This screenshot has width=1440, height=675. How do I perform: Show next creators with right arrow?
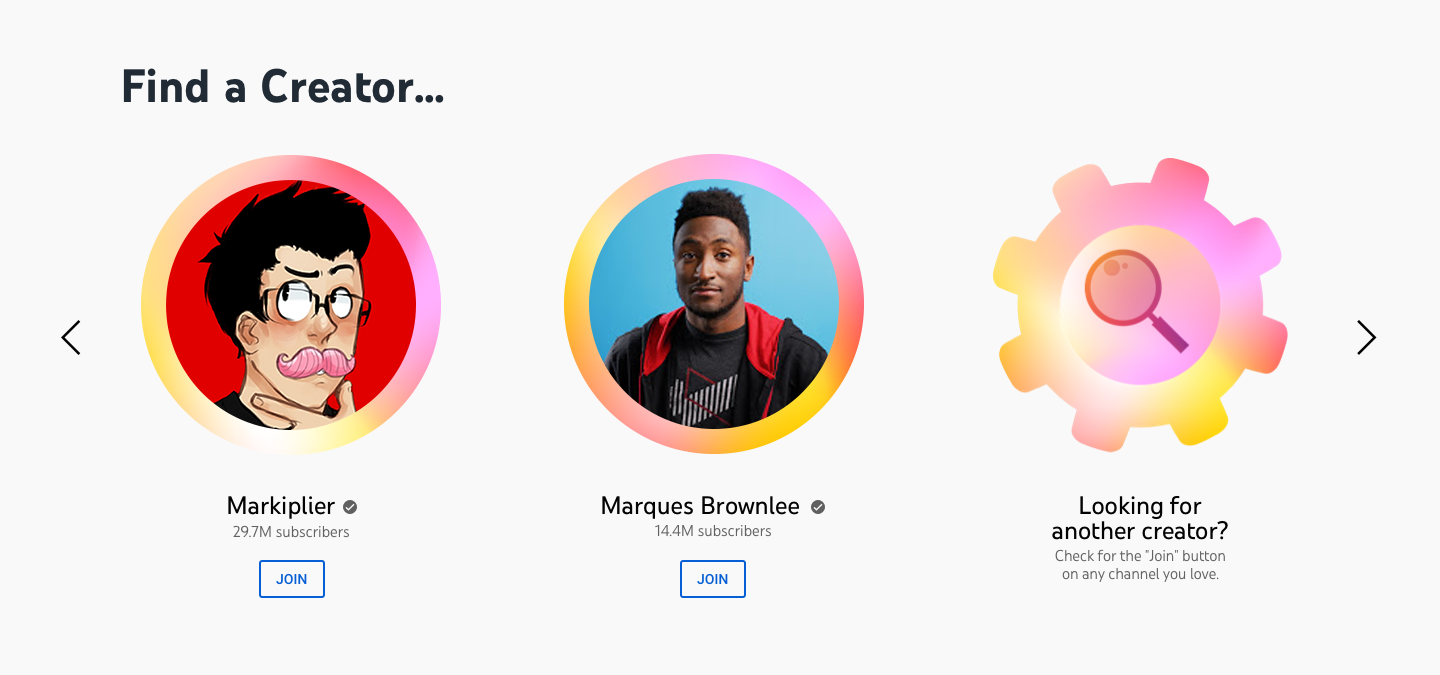1366,338
